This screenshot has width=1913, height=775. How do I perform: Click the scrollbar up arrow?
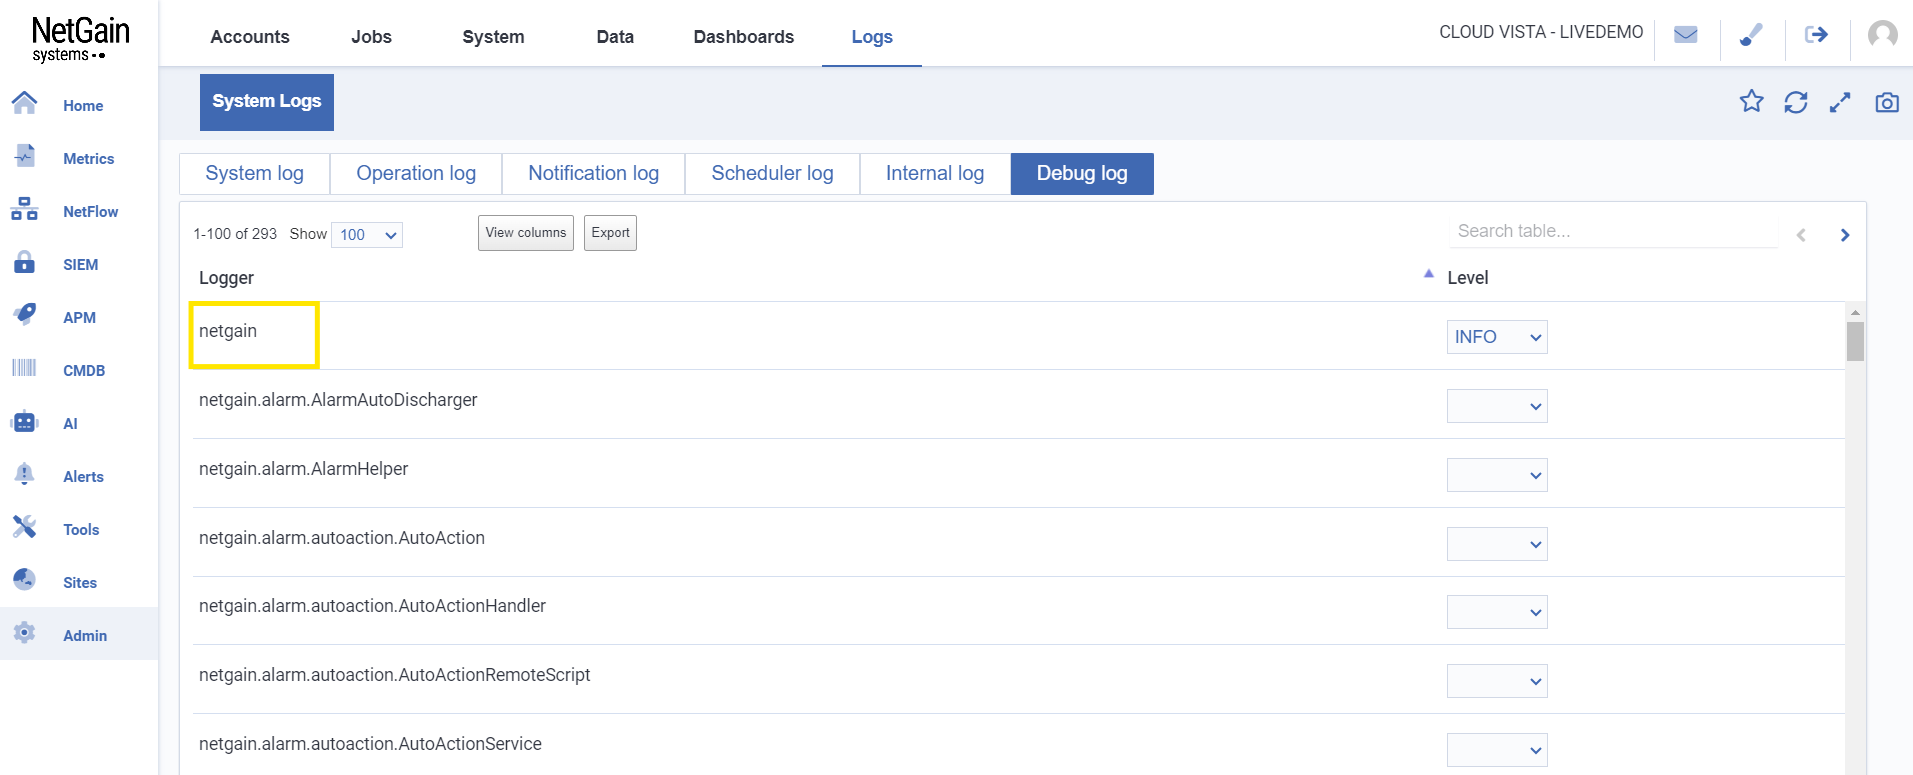tap(1855, 312)
